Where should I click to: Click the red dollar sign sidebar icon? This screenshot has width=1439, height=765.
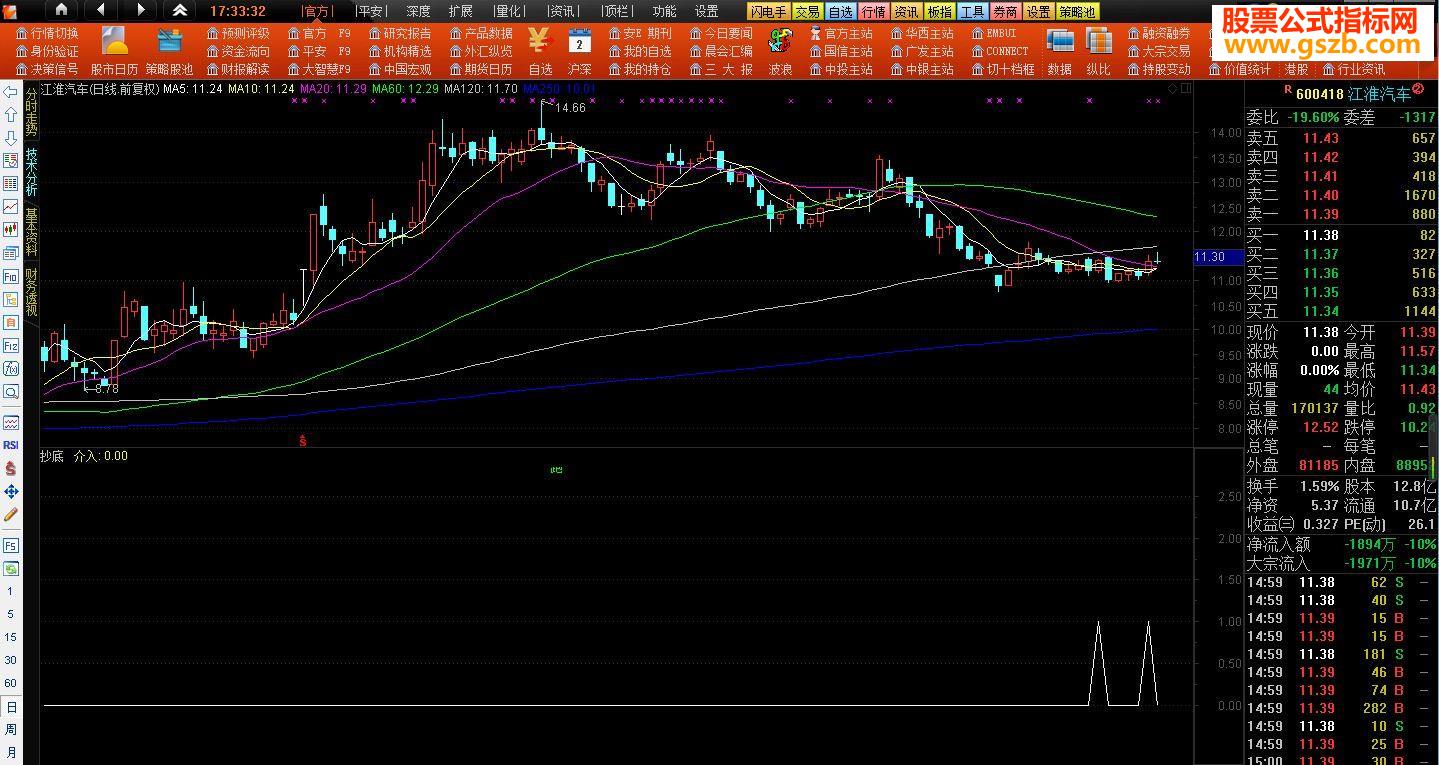click(x=11, y=468)
